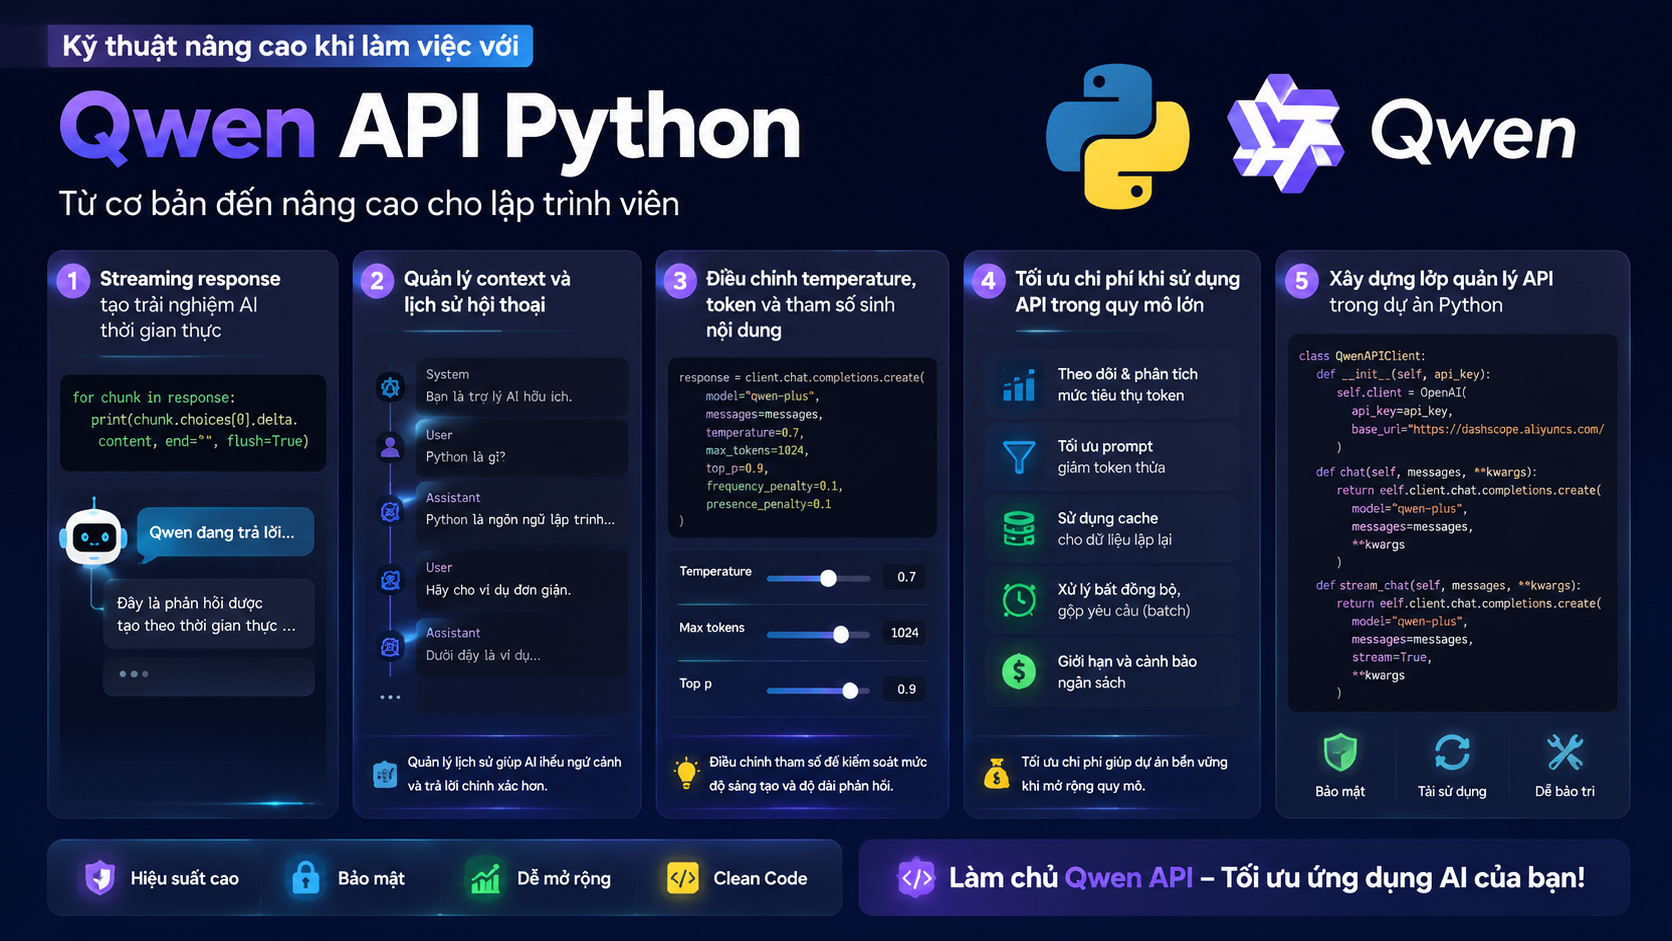Click the database icon for cache usage
The image size is (1672, 941).
(x=1019, y=528)
